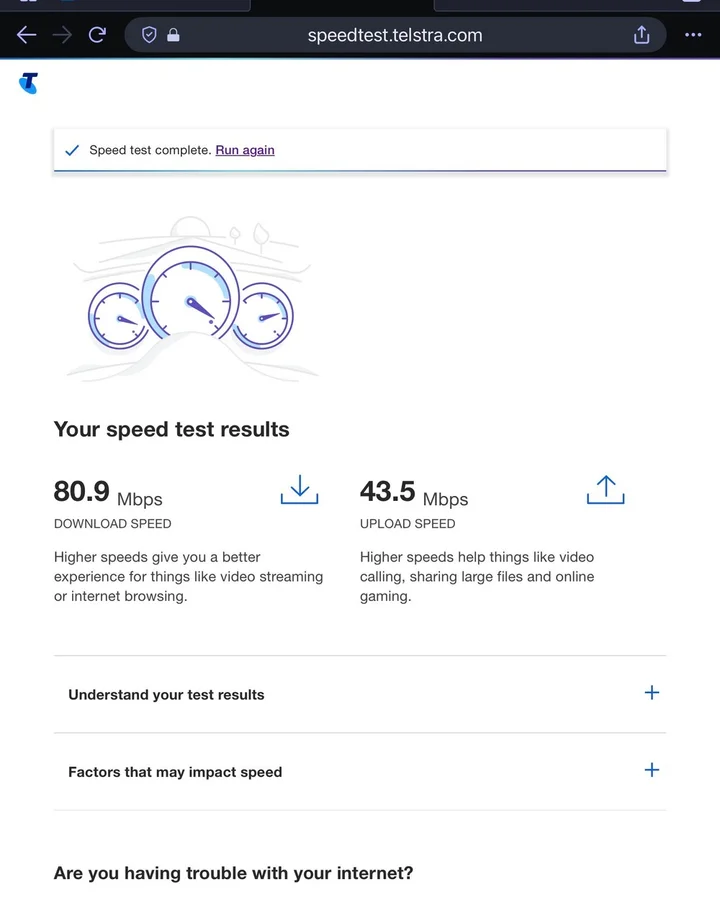Viewport: 720px width, 904px height.
Task: Click the 80.9 Mbps download result
Action: pos(108,492)
